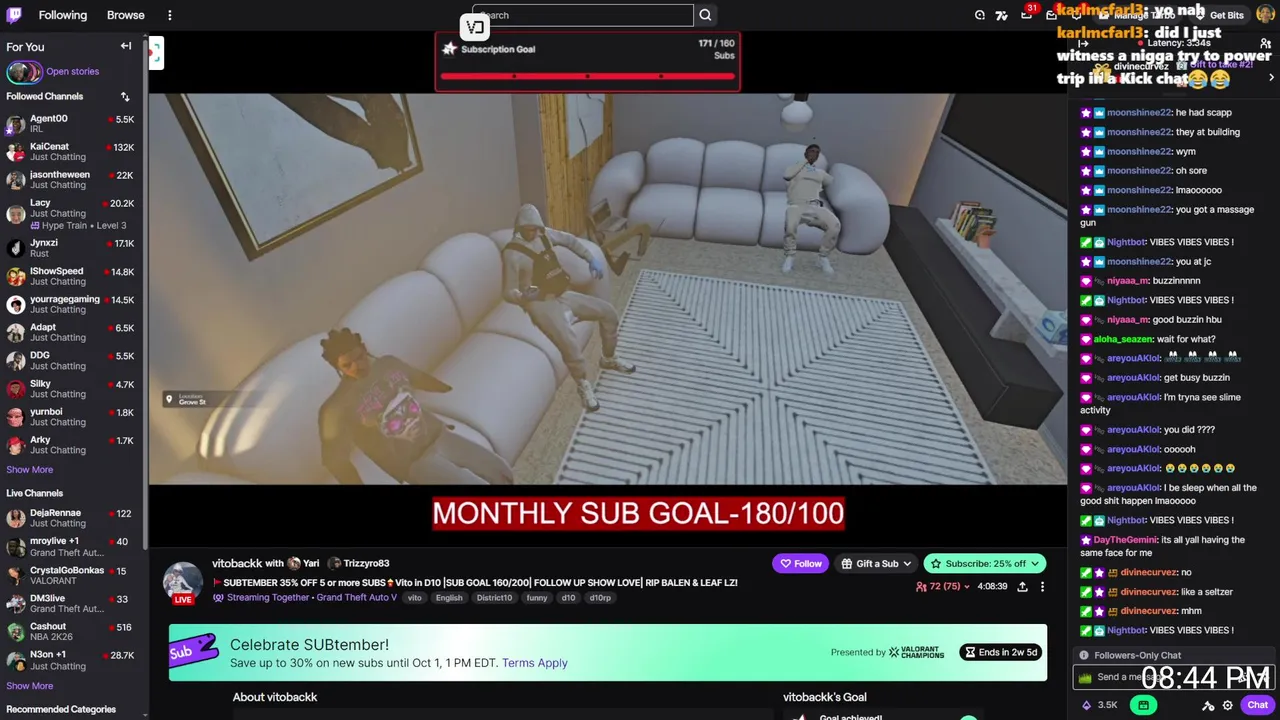The image size is (1280, 720).
Task: Open green rewards button below chat
Action: tap(1143, 705)
